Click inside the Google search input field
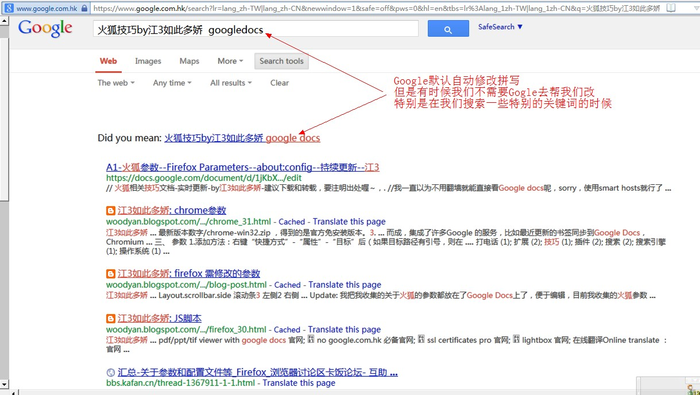The image size is (700, 395). click(x=256, y=29)
